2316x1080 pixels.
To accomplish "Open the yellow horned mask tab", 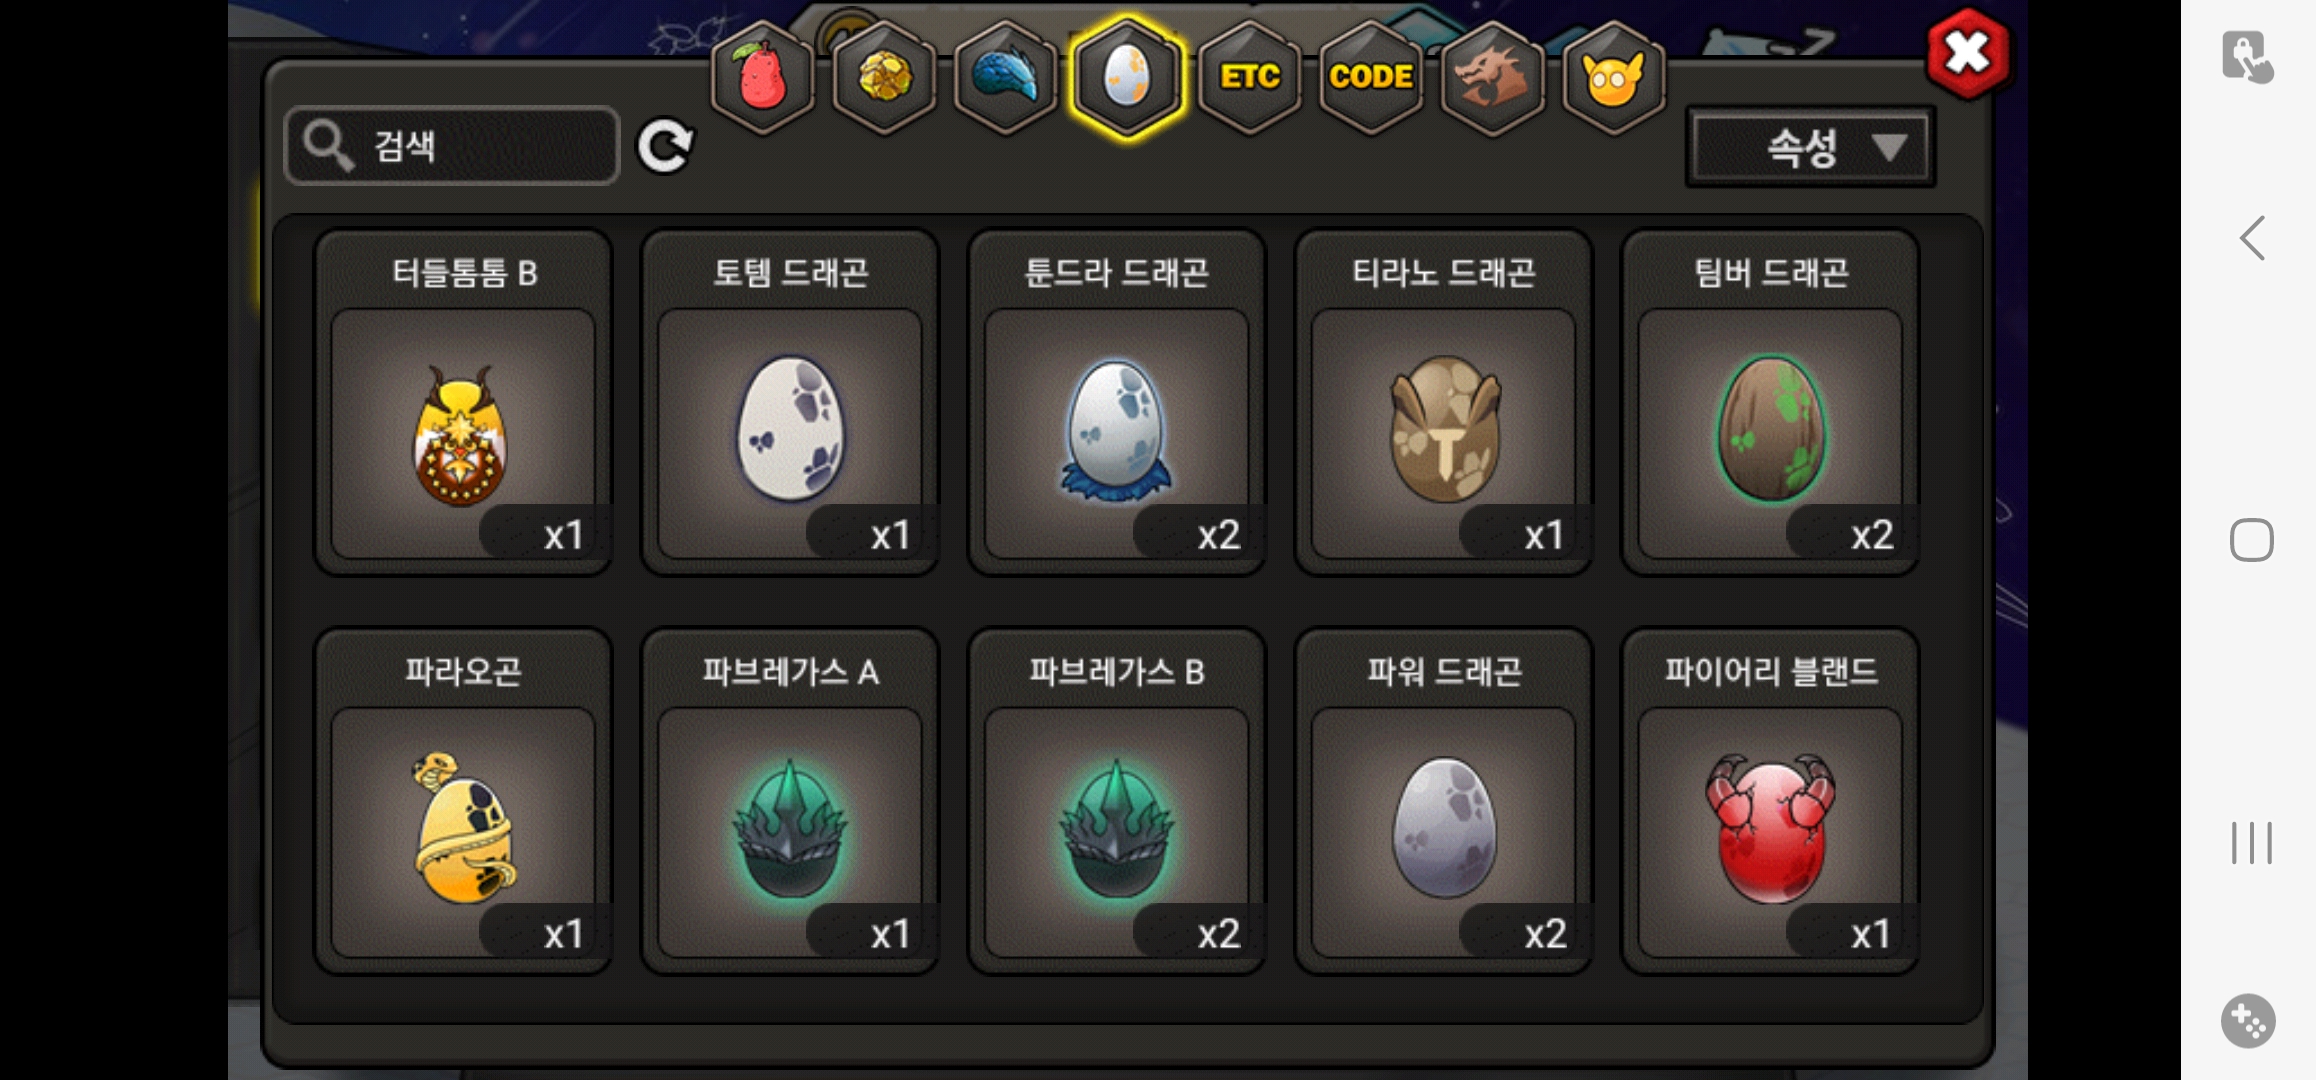I will [x=1613, y=77].
